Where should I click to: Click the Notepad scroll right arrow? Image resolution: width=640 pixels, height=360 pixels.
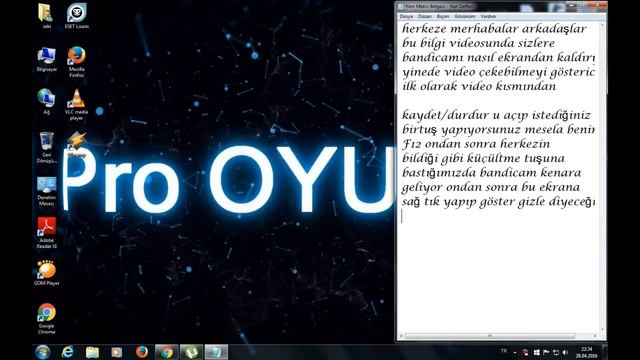pyautogui.click(x=596, y=336)
